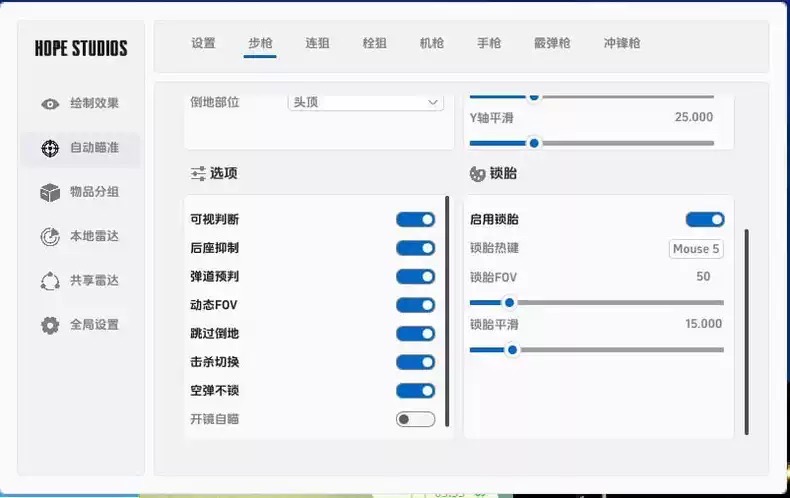Screen dimensions: 790x498
Task: Disable the 可视判断 toggle
Action: [x=415, y=220]
